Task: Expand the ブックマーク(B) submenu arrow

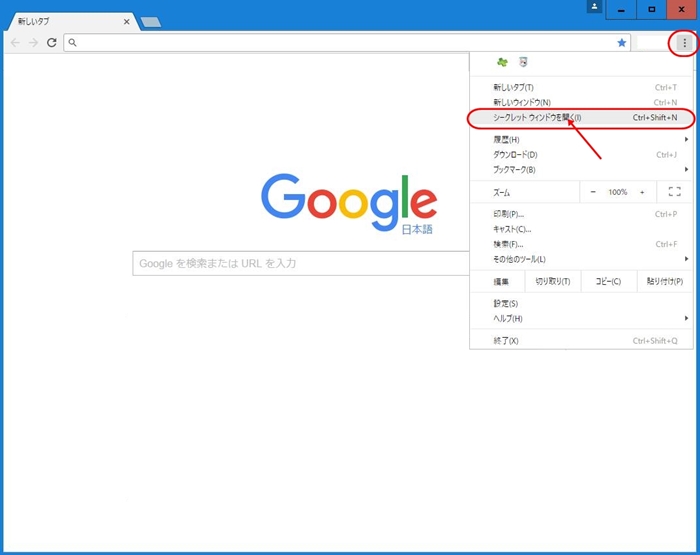Action: coord(686,169)
